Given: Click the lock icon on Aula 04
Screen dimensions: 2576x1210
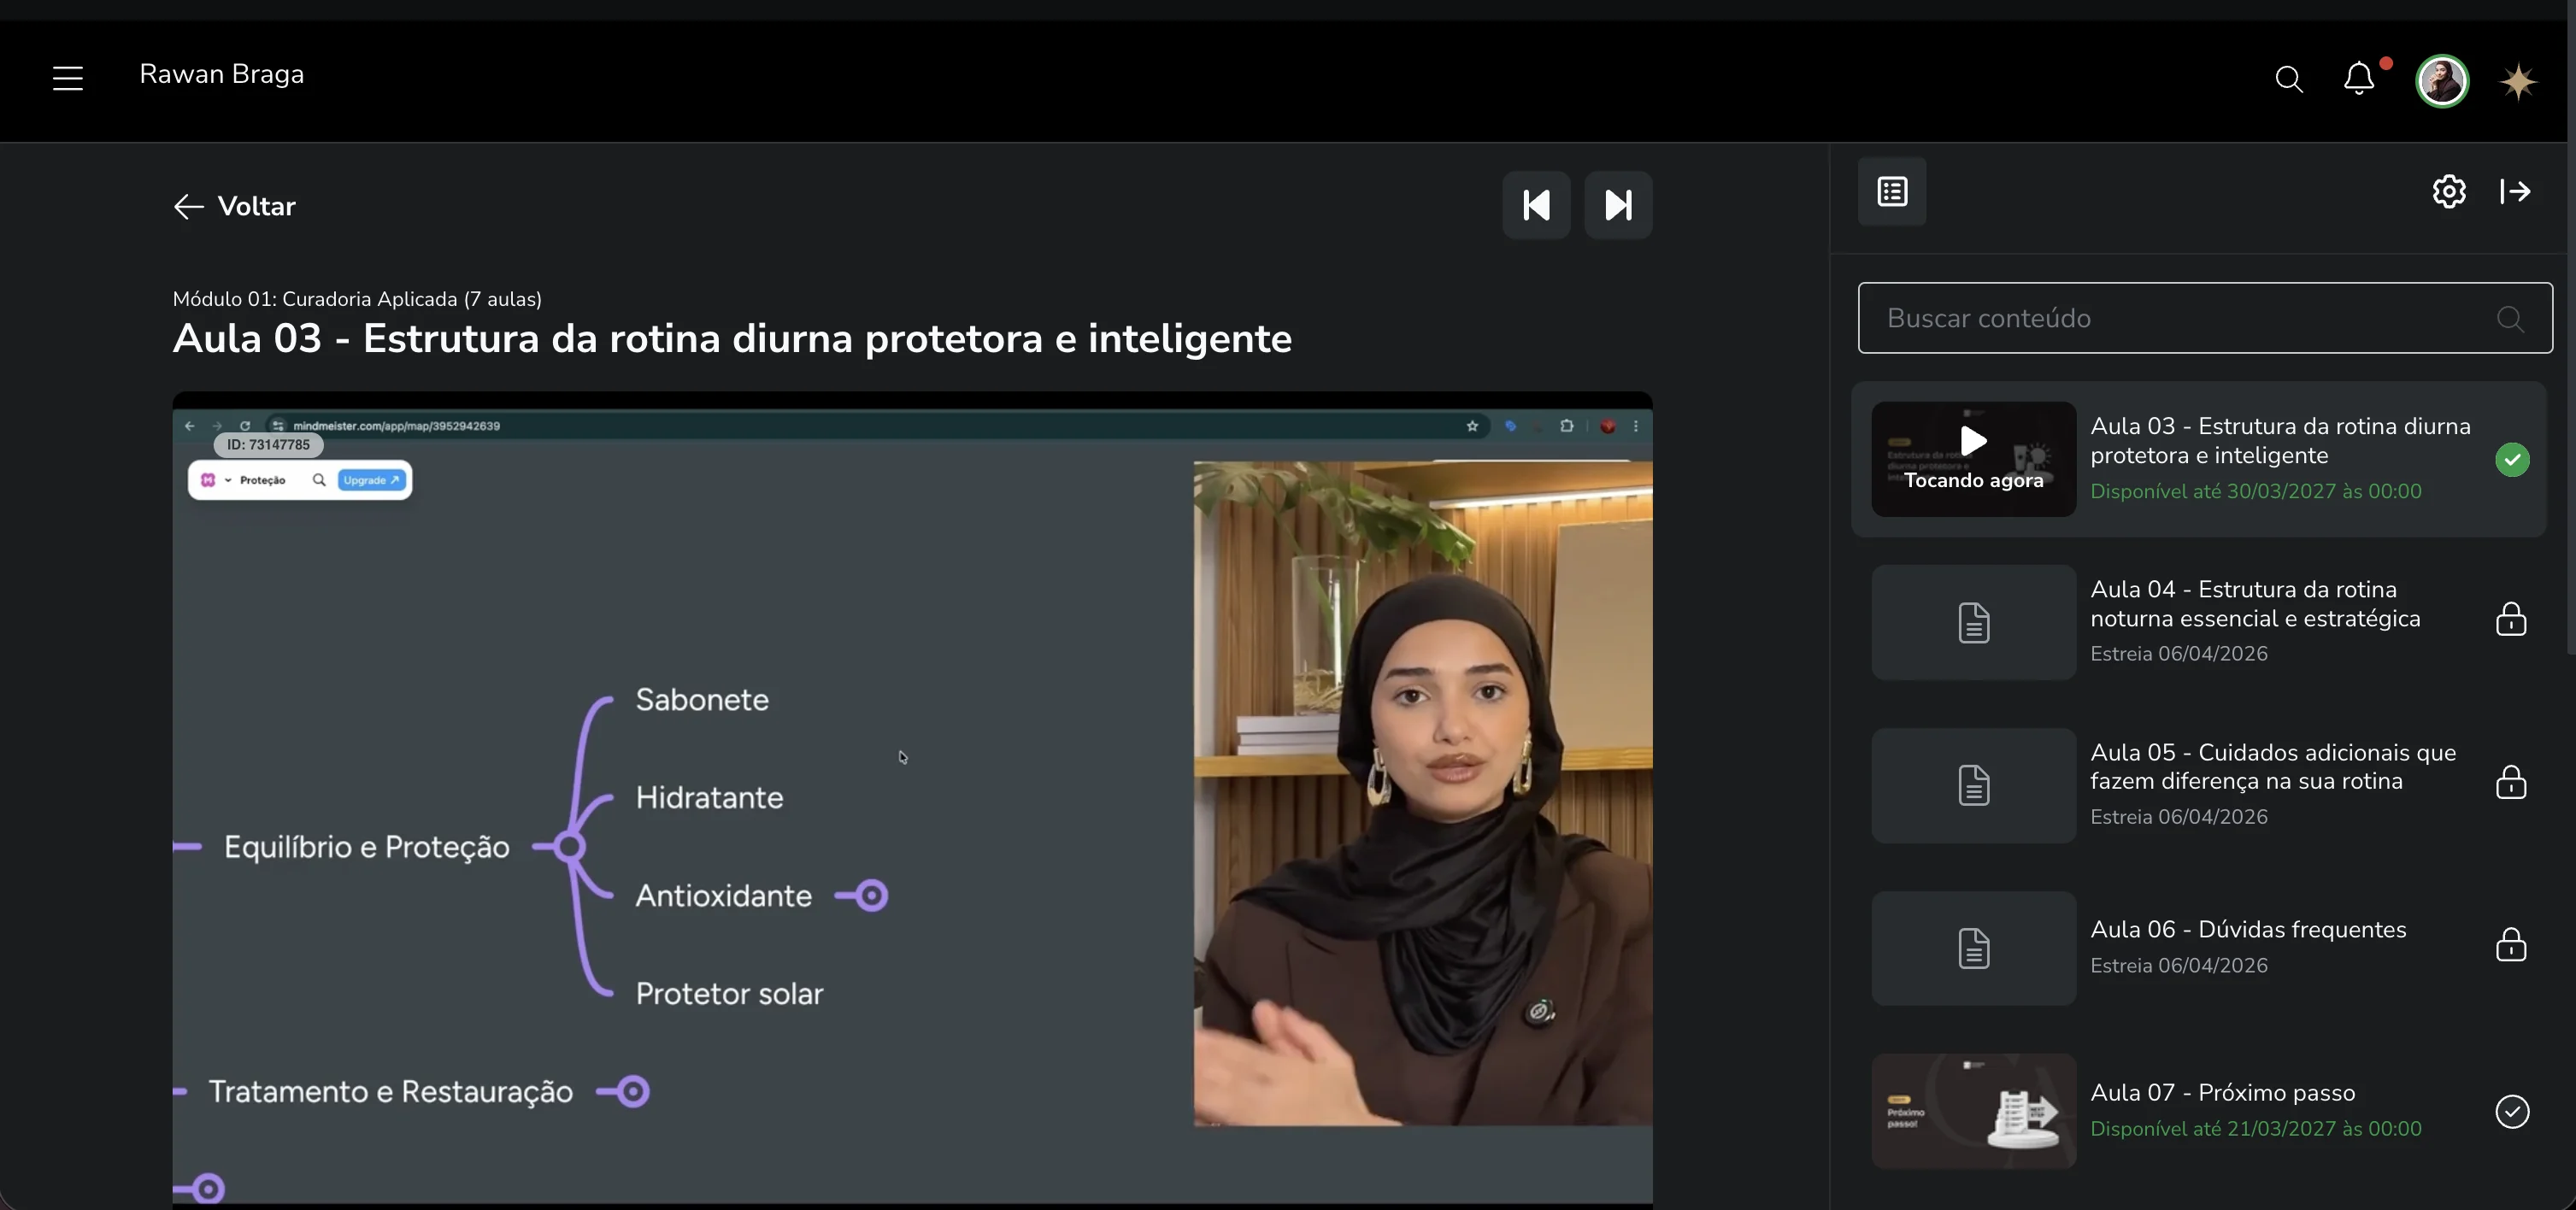Looking at the screenshot, I should (x=2511, y=620).
